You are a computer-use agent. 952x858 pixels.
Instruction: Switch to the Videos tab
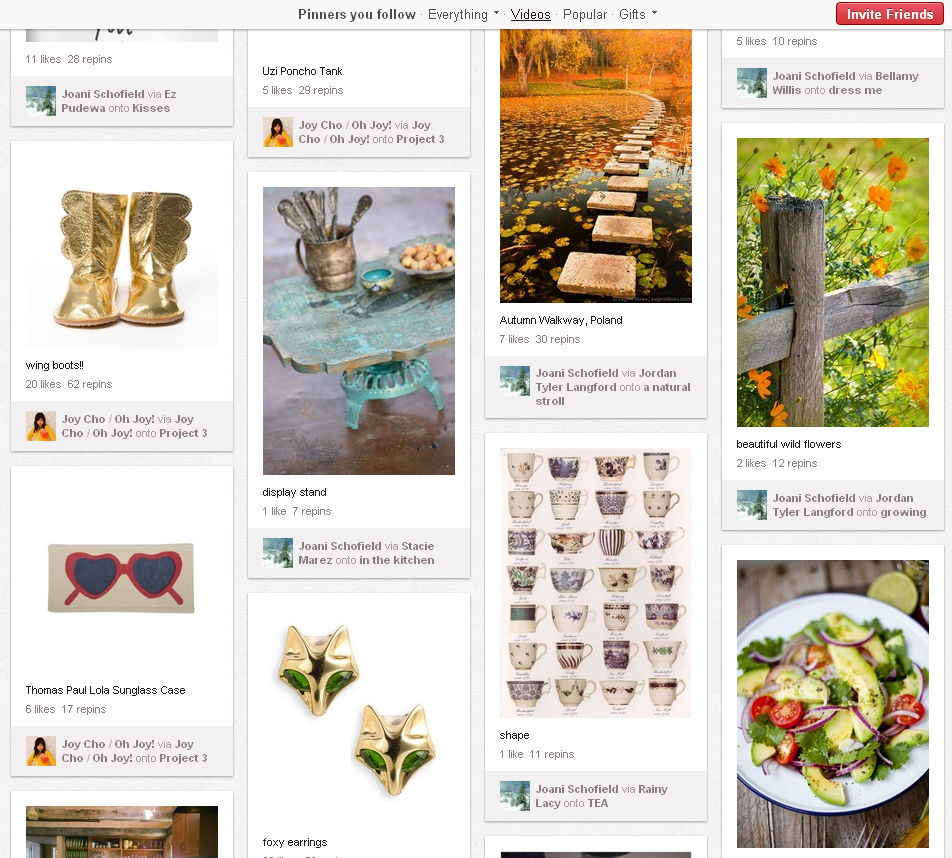click(530, 14)
